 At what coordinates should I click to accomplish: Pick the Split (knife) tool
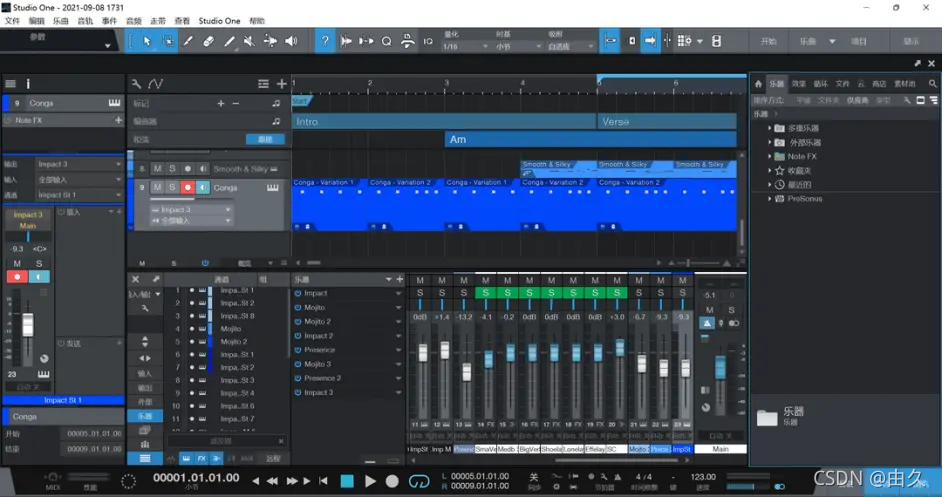pyautogui.click(x=188, y=41)
